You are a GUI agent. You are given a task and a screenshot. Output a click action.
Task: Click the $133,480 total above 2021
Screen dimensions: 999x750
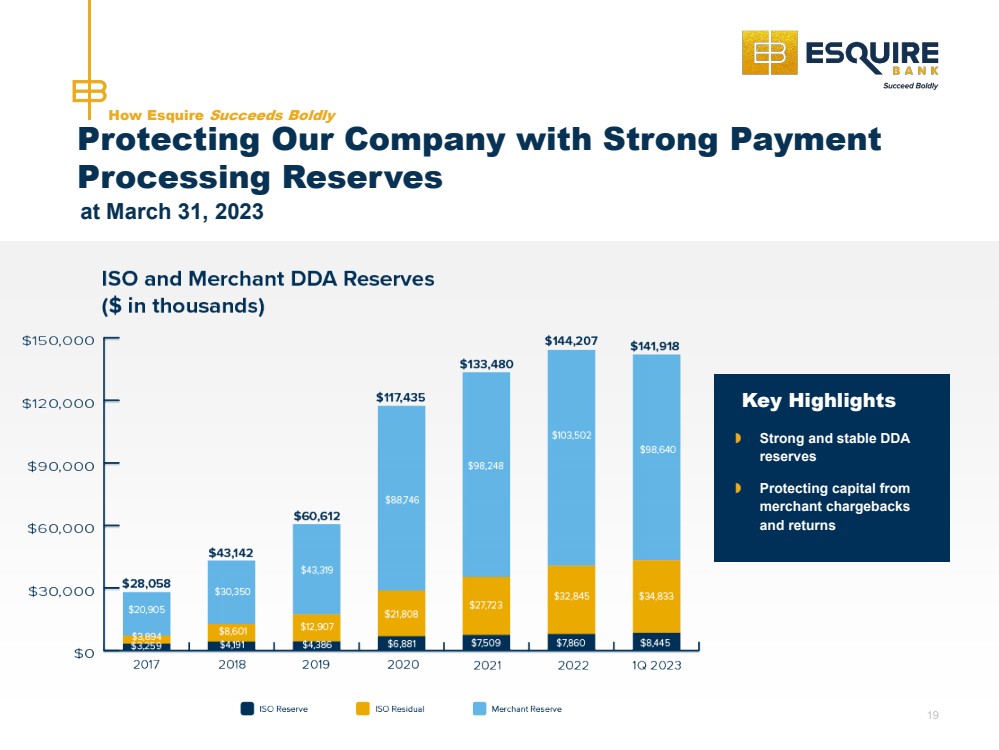(x=486, y=364)
